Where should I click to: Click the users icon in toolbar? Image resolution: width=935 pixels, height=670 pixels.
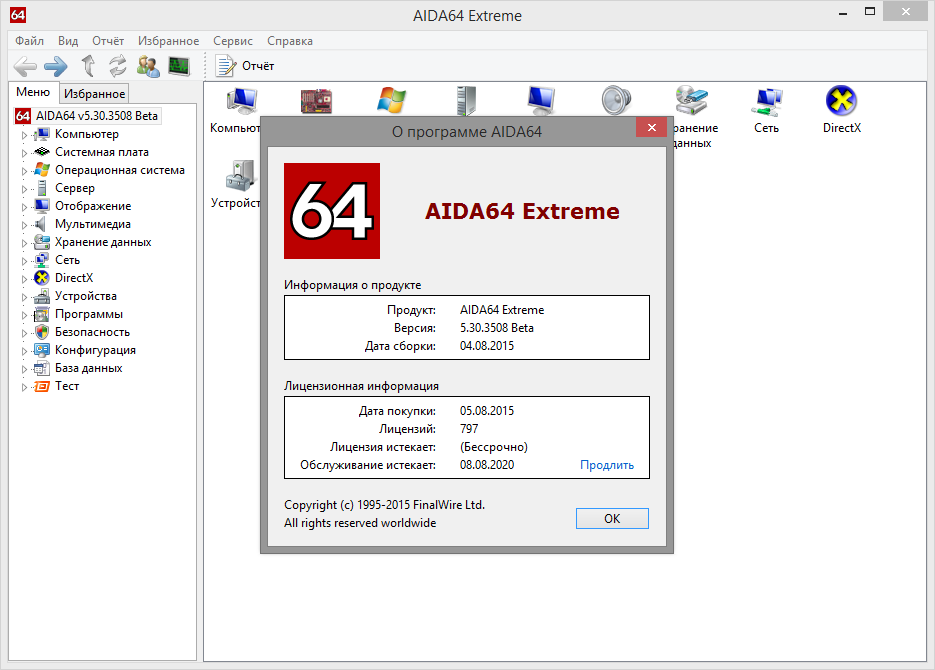click(x=148, y=66)
